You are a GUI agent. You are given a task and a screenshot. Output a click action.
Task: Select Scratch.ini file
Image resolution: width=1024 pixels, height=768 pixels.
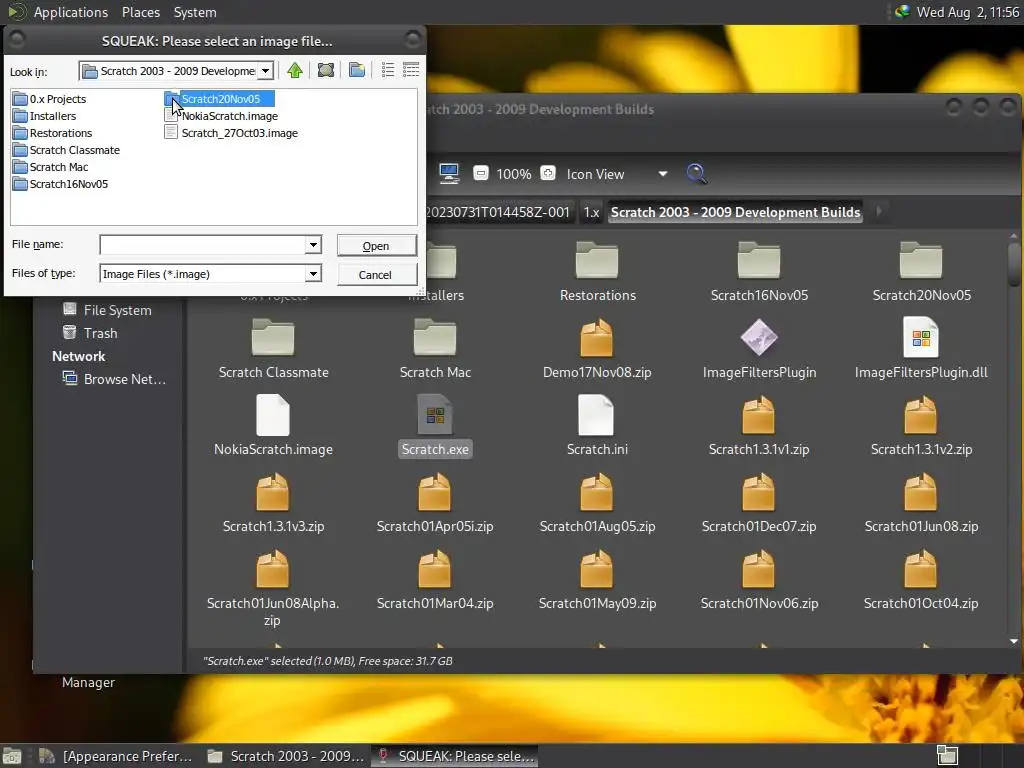click(x=597, y=425)
